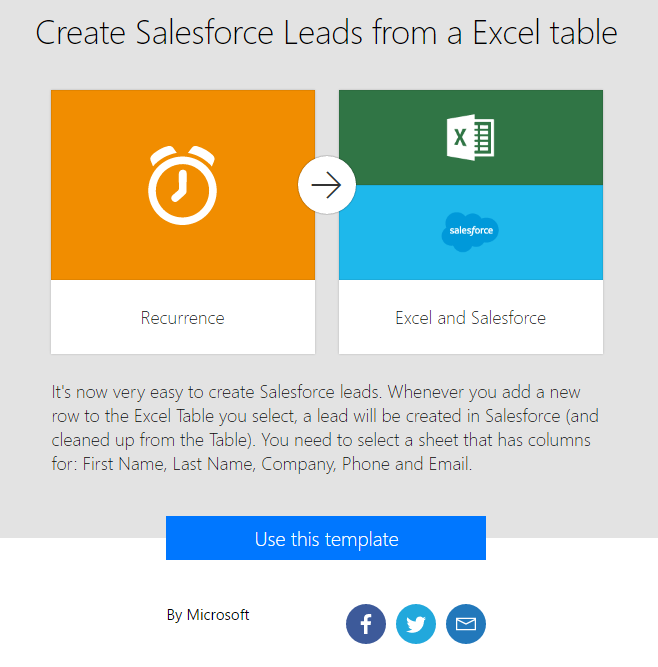Click the description line starting "cleaned up from the Table"
The width and height of the screenshot is (658, 667).
click(320, 440)
